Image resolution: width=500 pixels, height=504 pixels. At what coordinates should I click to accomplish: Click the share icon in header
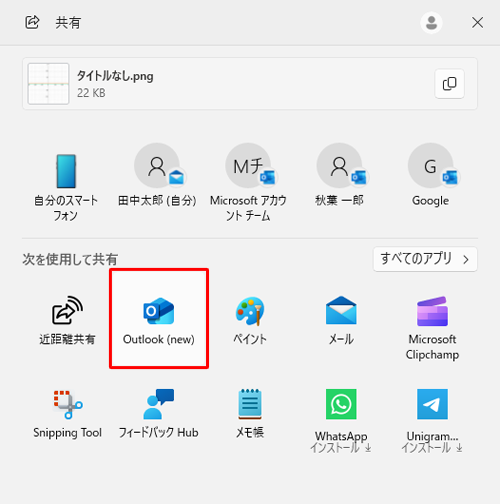(x=32, y=22)
